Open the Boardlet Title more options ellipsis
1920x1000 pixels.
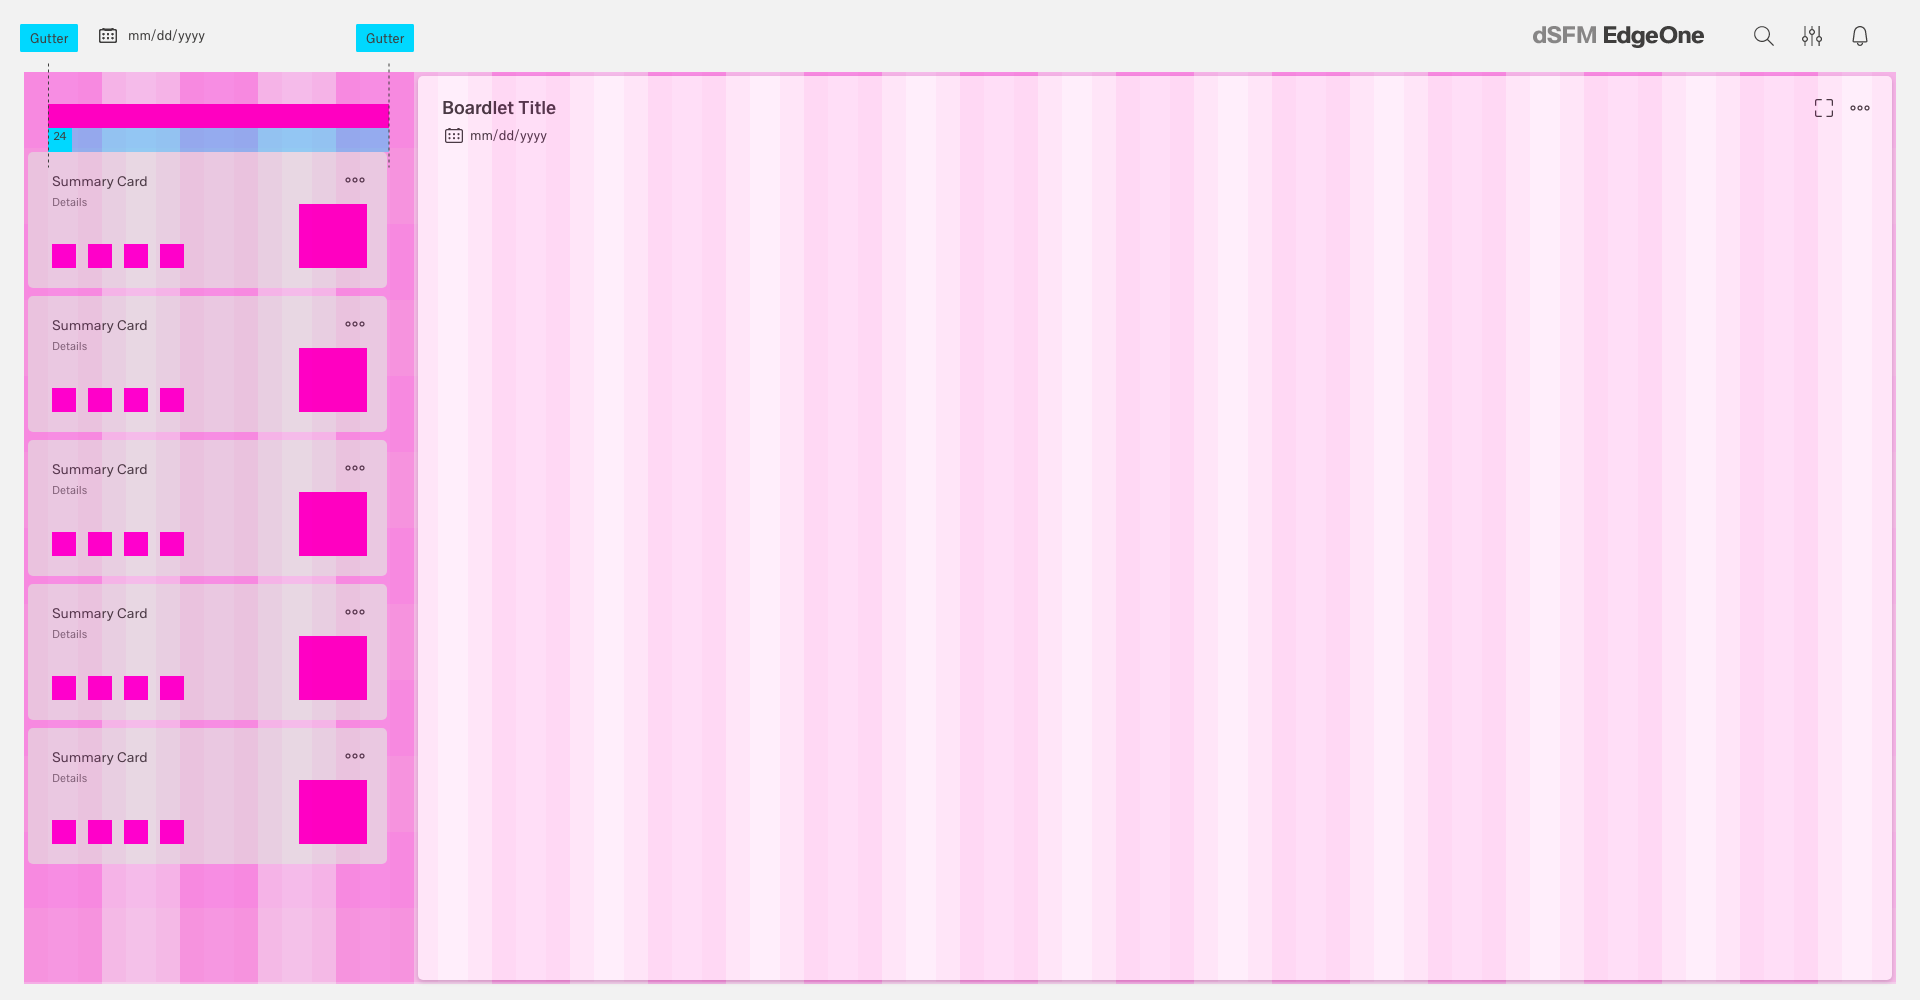pyautogui.click(x=1859, y=108)
